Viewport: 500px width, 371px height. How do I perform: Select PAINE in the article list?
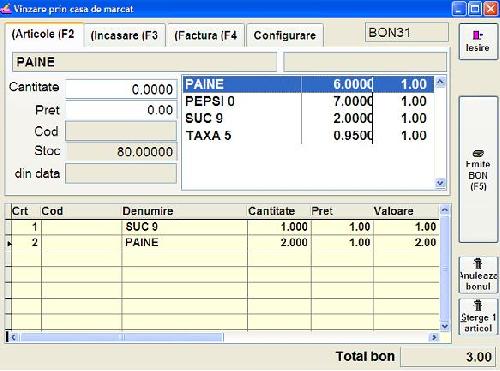[308, 84]
